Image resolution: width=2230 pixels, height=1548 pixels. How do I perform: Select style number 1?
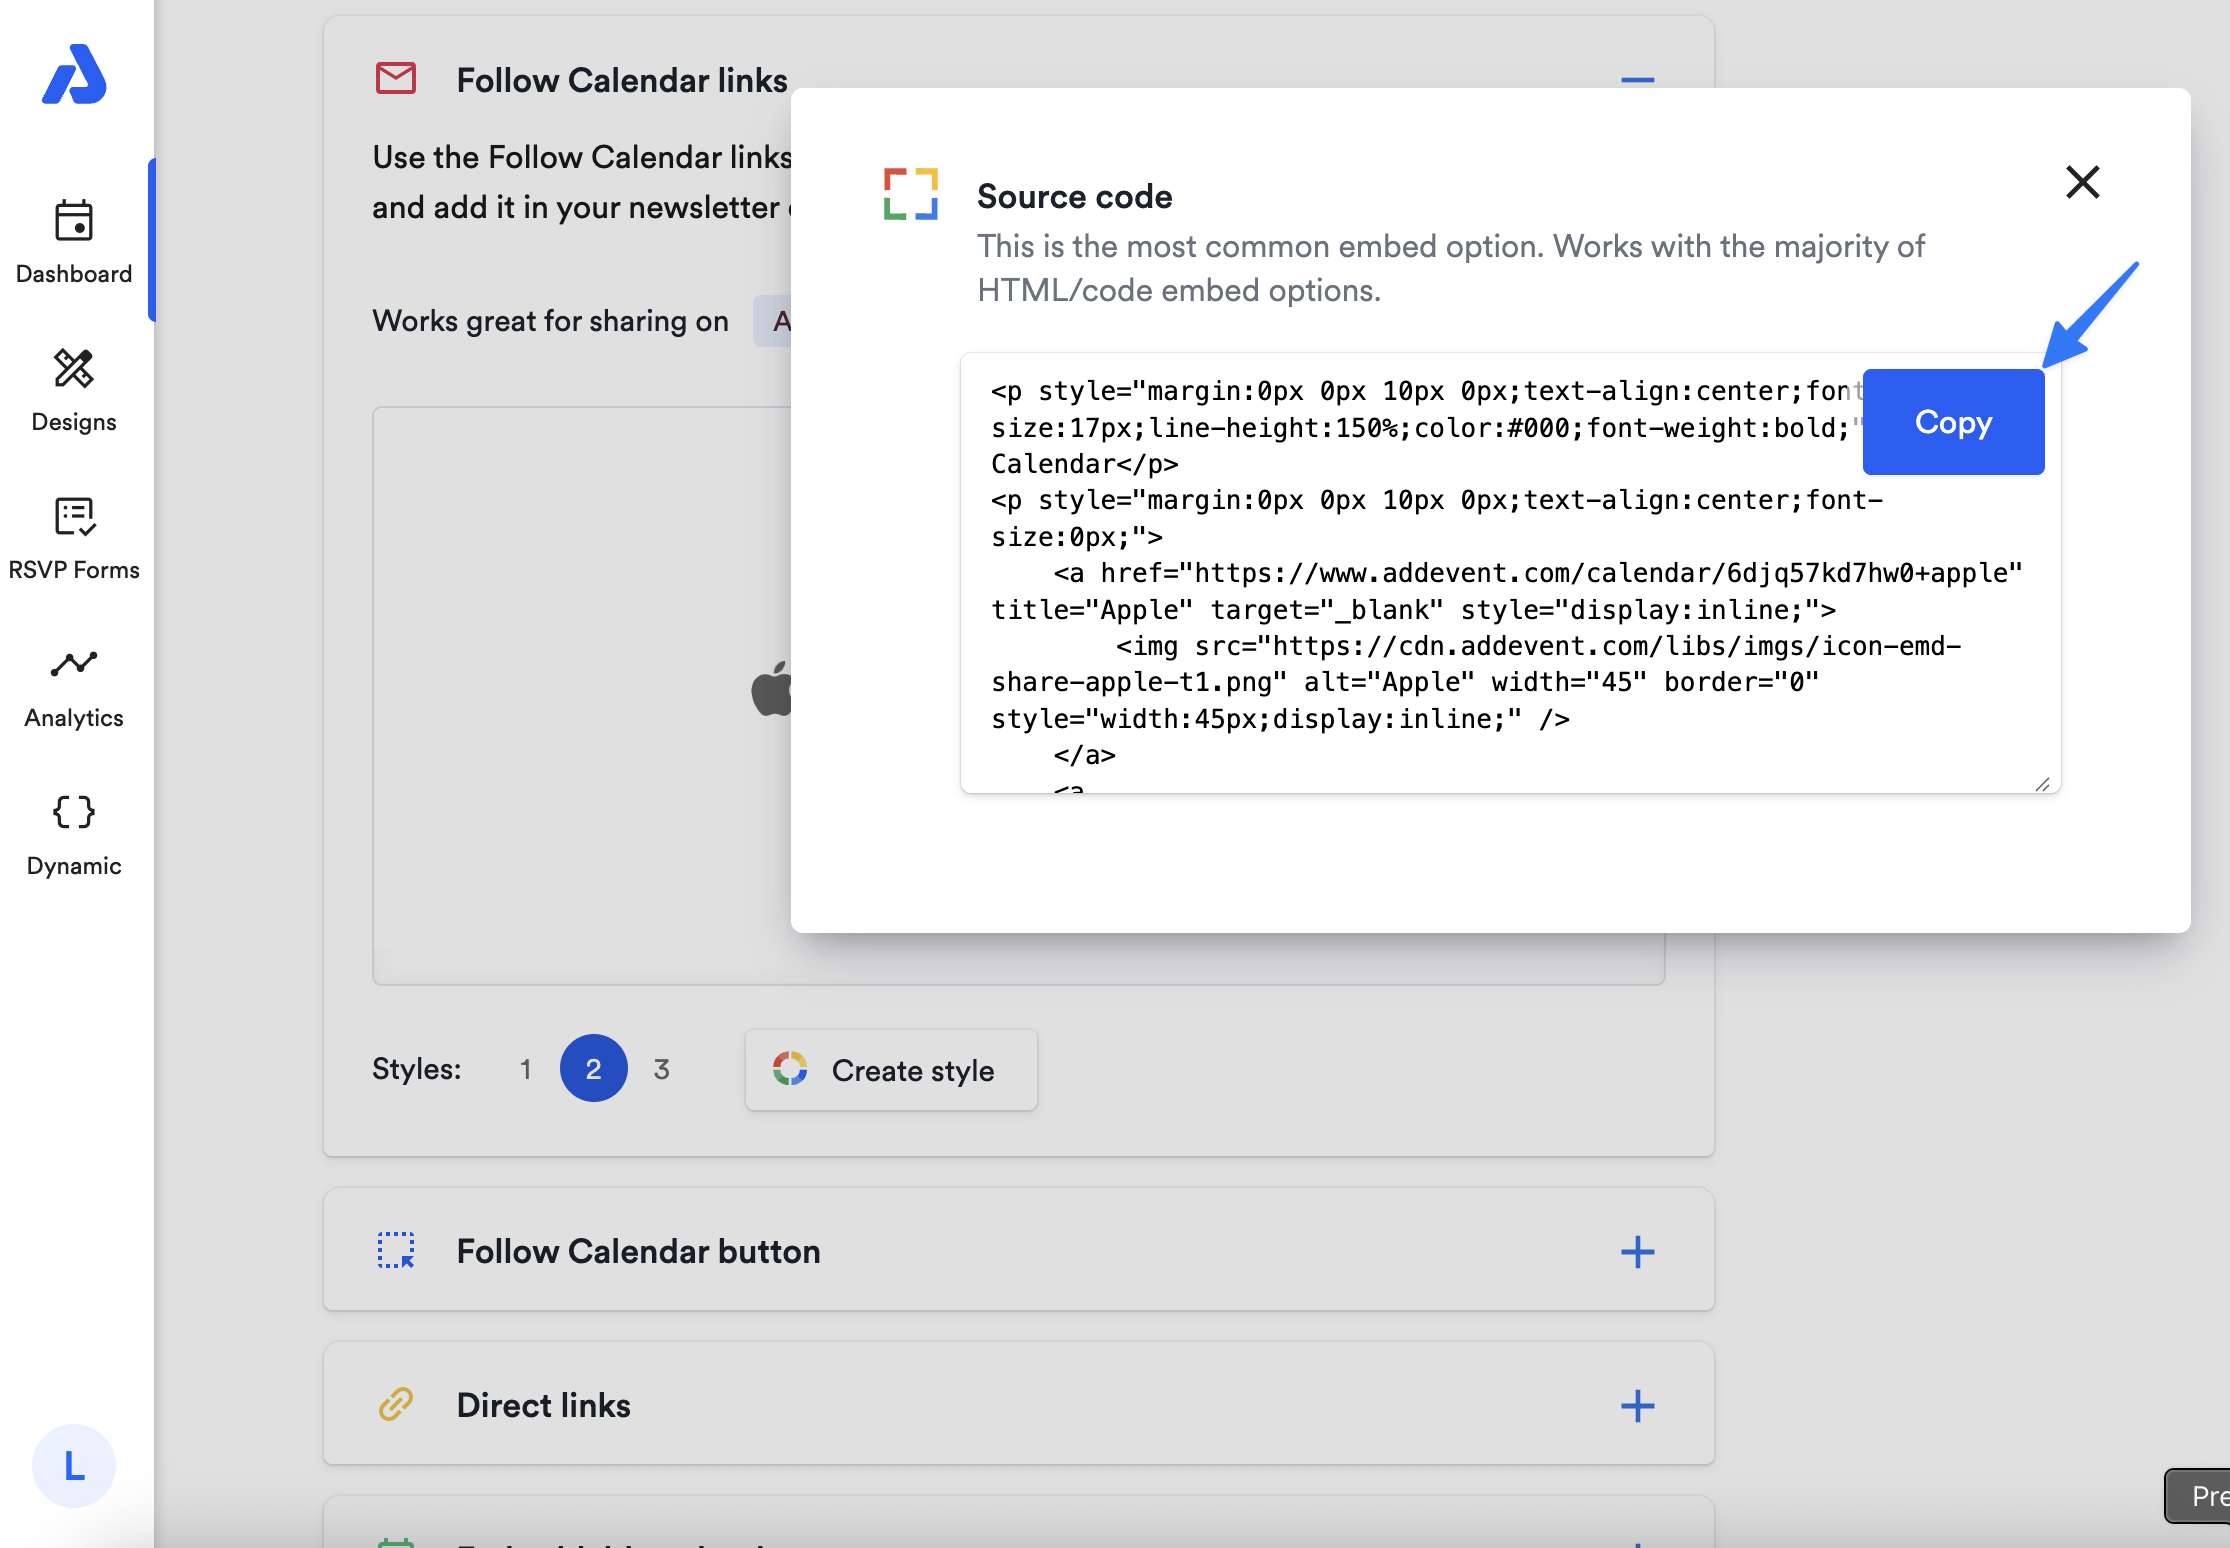click(525, 1069)
